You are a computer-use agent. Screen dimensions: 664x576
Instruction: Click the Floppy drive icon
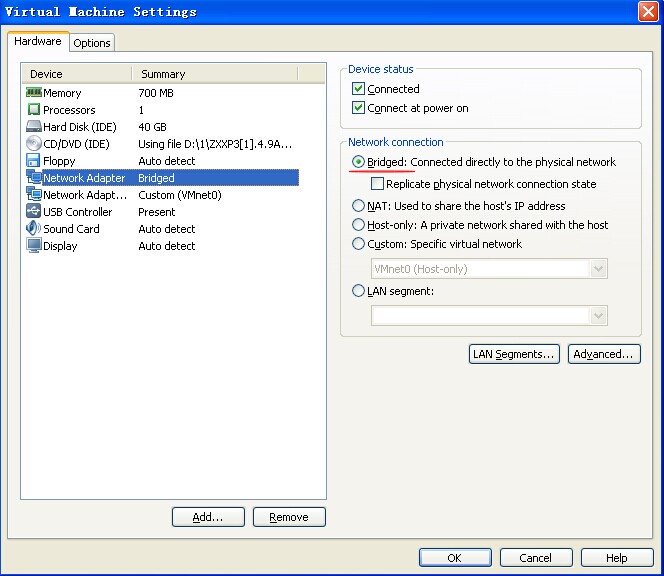pyautogui.click(x=33, y=160)
